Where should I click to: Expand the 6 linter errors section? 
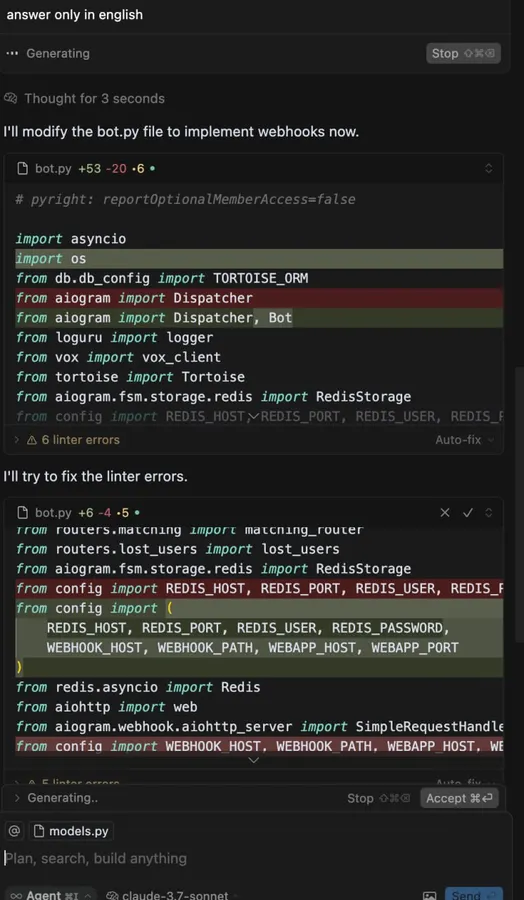click(x=67, y=440)
